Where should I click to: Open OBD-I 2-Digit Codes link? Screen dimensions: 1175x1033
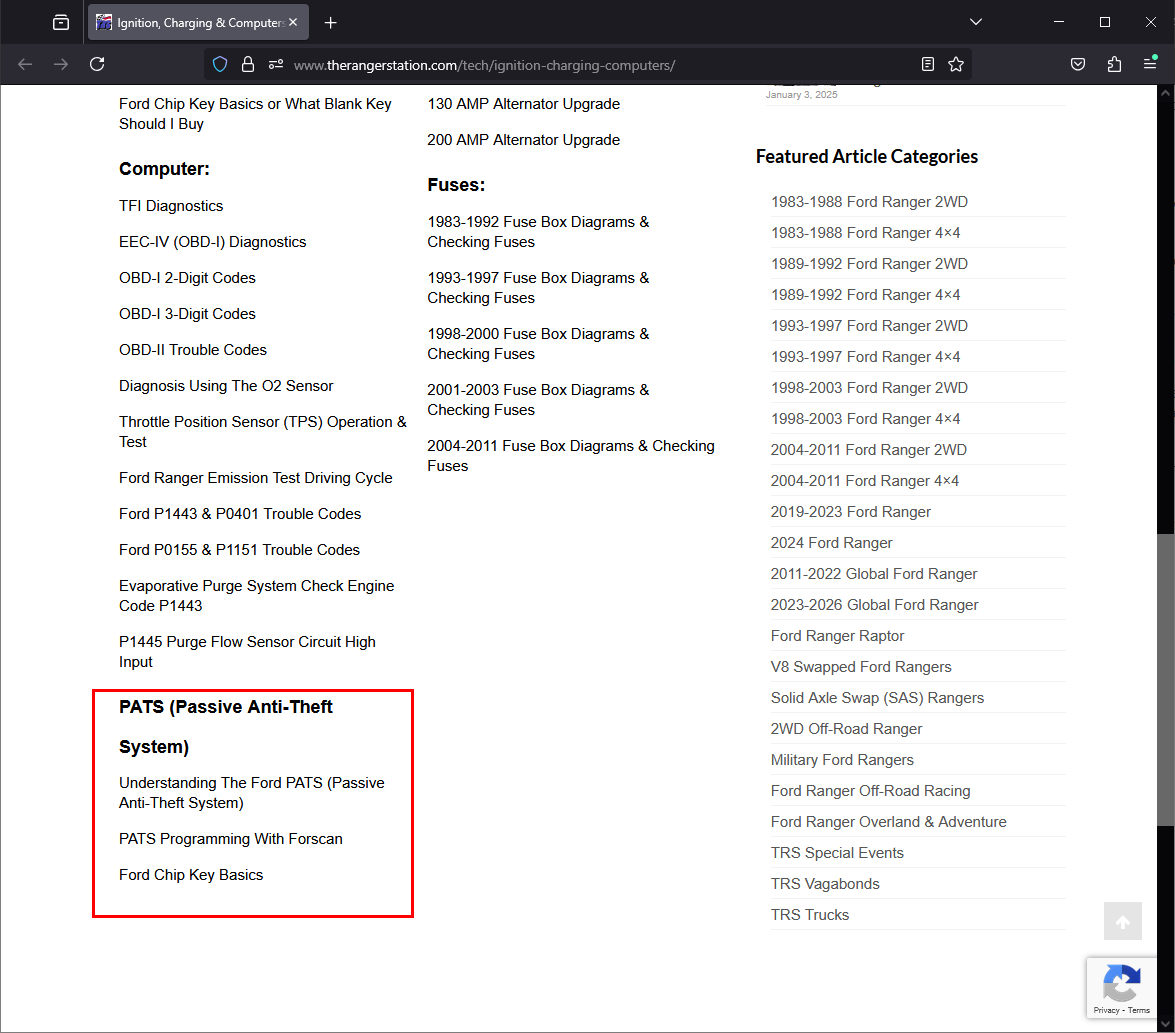187,278
